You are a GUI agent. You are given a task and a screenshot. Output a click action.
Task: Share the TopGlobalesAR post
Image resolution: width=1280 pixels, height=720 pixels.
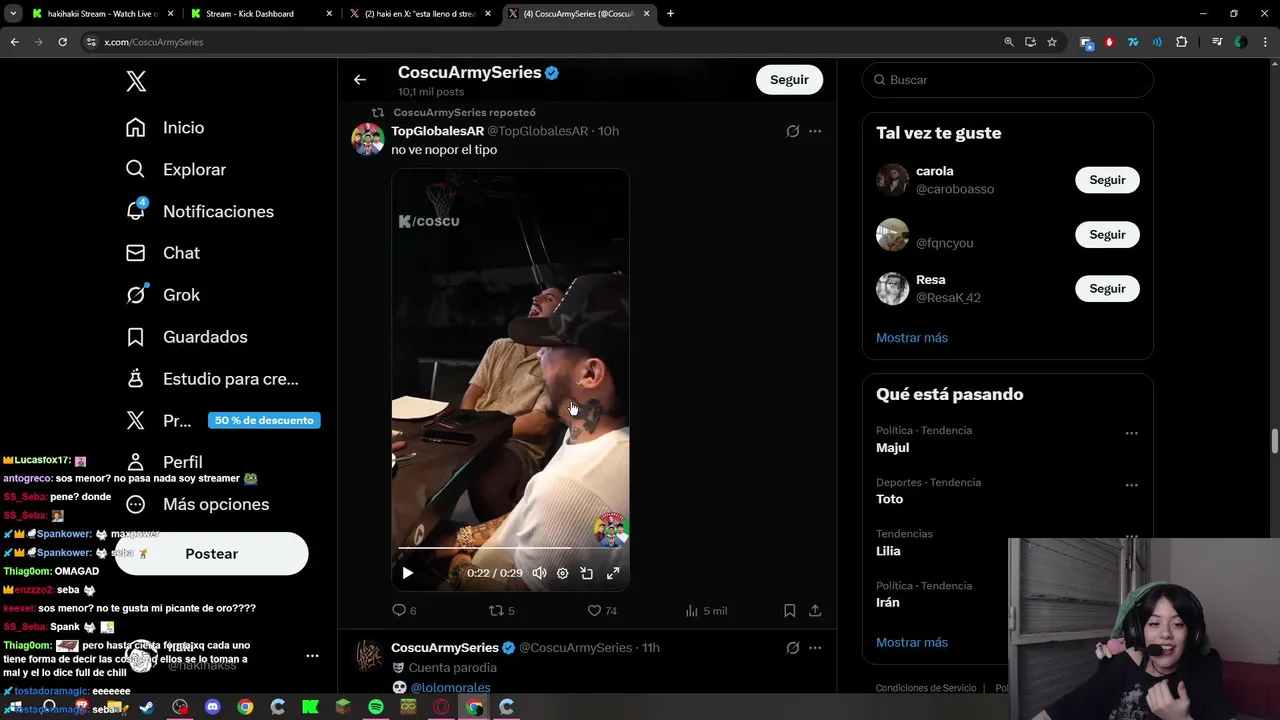click(x=815, y=610)
